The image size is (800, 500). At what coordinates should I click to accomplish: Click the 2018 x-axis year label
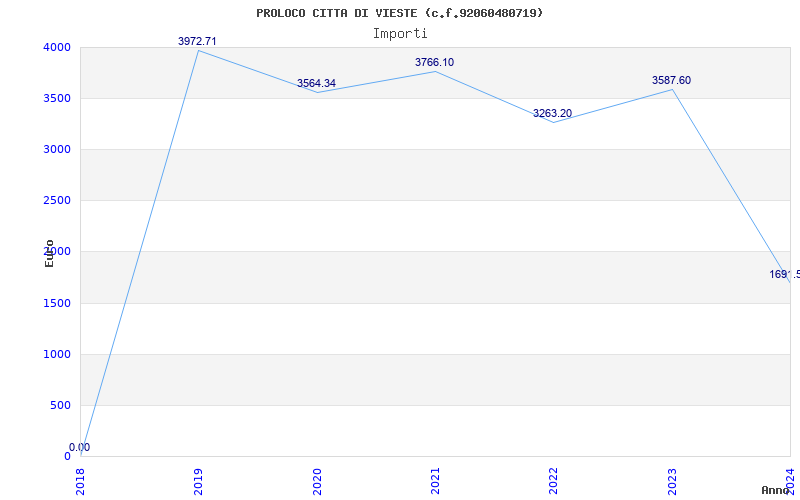point(80,481)
